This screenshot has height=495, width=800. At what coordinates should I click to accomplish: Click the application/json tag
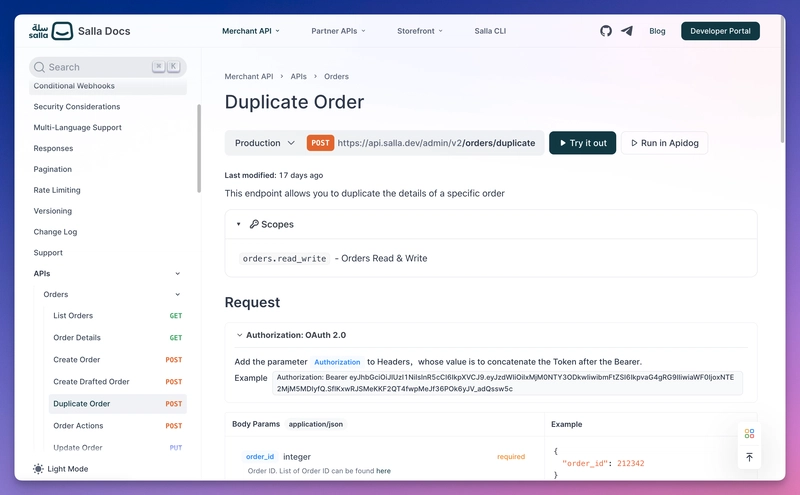point(316,424)
